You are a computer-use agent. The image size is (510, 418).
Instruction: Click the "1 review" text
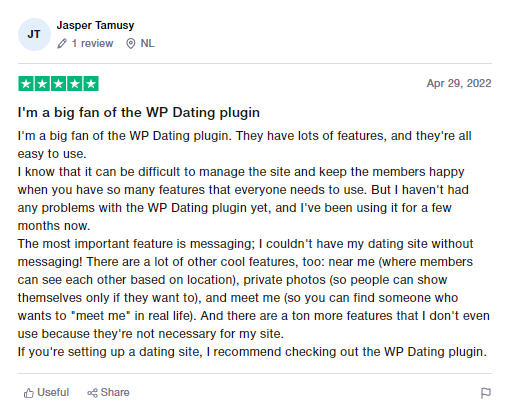(92, 43)
